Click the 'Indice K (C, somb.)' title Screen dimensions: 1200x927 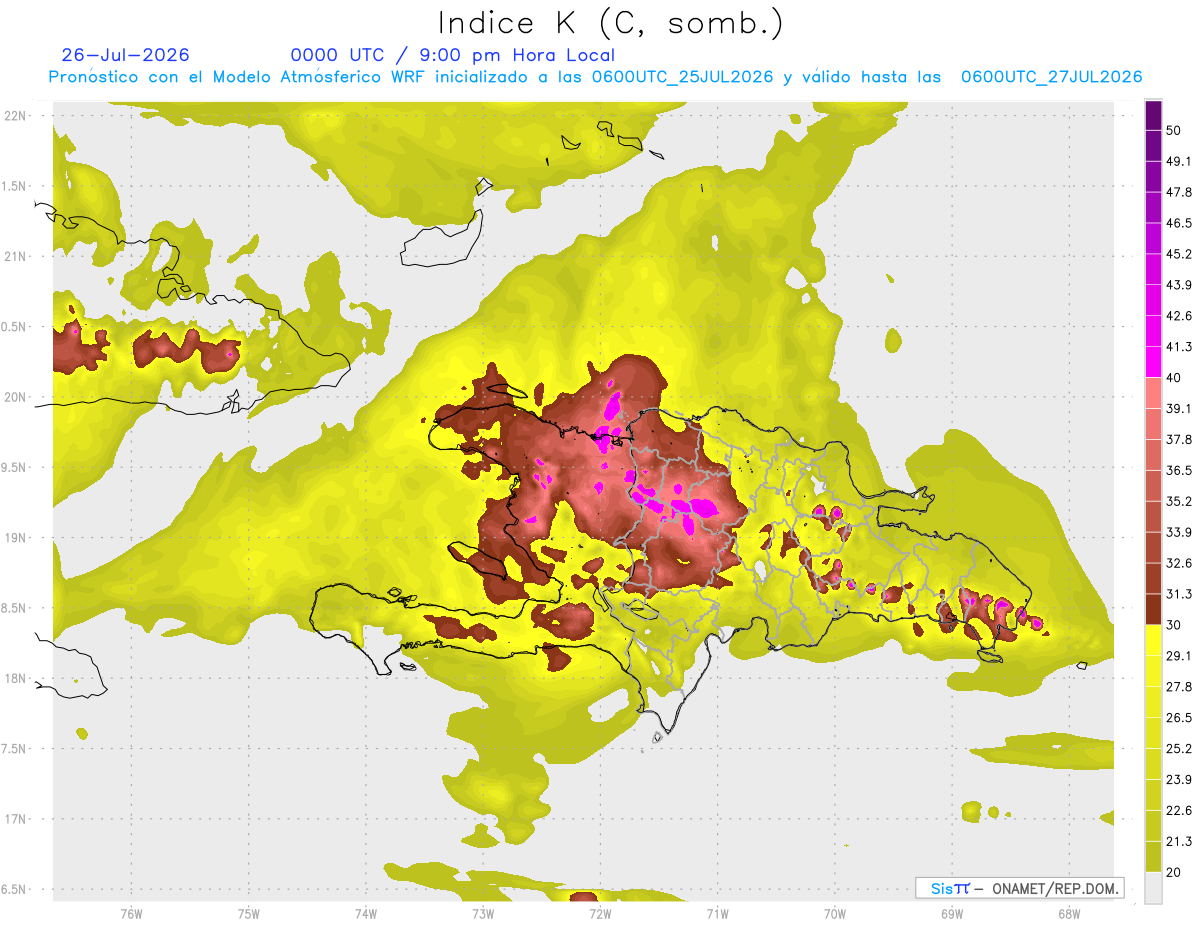pyautogui.click(x=610, y=23)
